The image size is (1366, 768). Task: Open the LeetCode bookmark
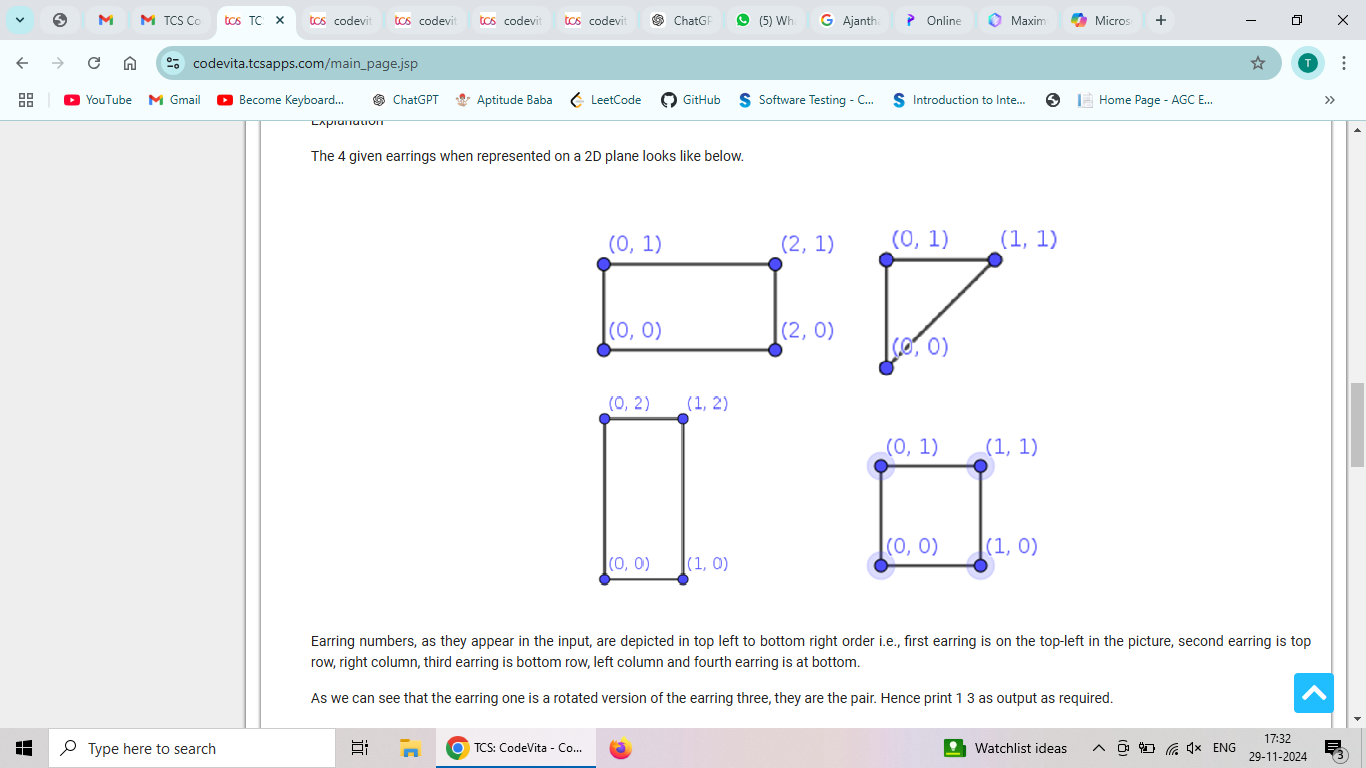point(606,100)
